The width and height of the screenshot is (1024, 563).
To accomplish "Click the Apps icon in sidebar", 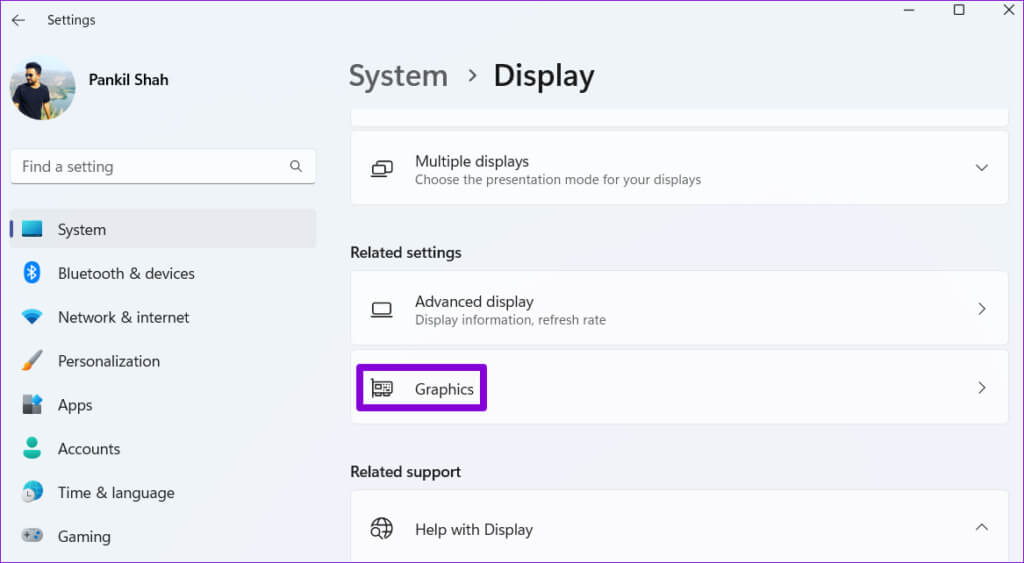I will (x=32, y=405).
